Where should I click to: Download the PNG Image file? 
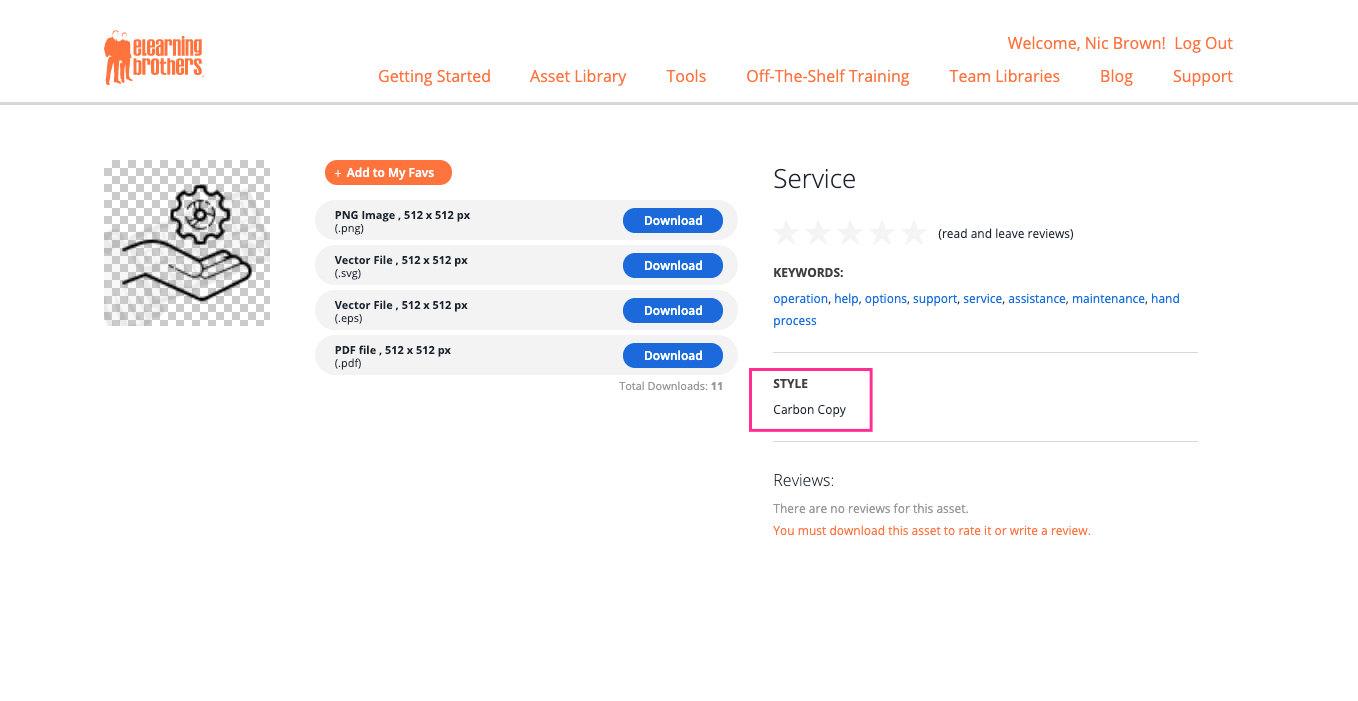click(x=672, y=221)
